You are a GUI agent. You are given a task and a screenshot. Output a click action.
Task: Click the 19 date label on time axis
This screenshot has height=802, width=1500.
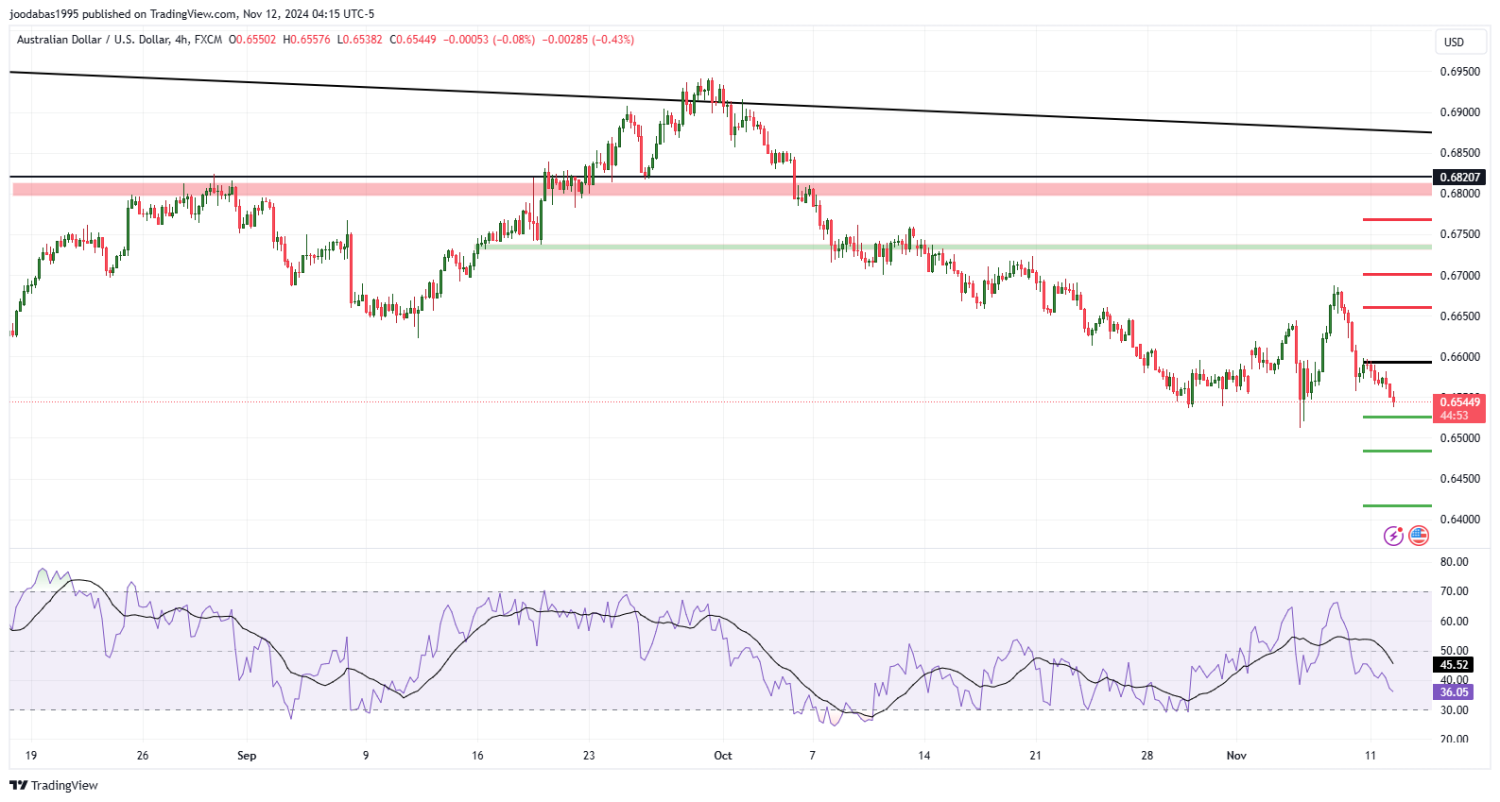coord(30,757)
